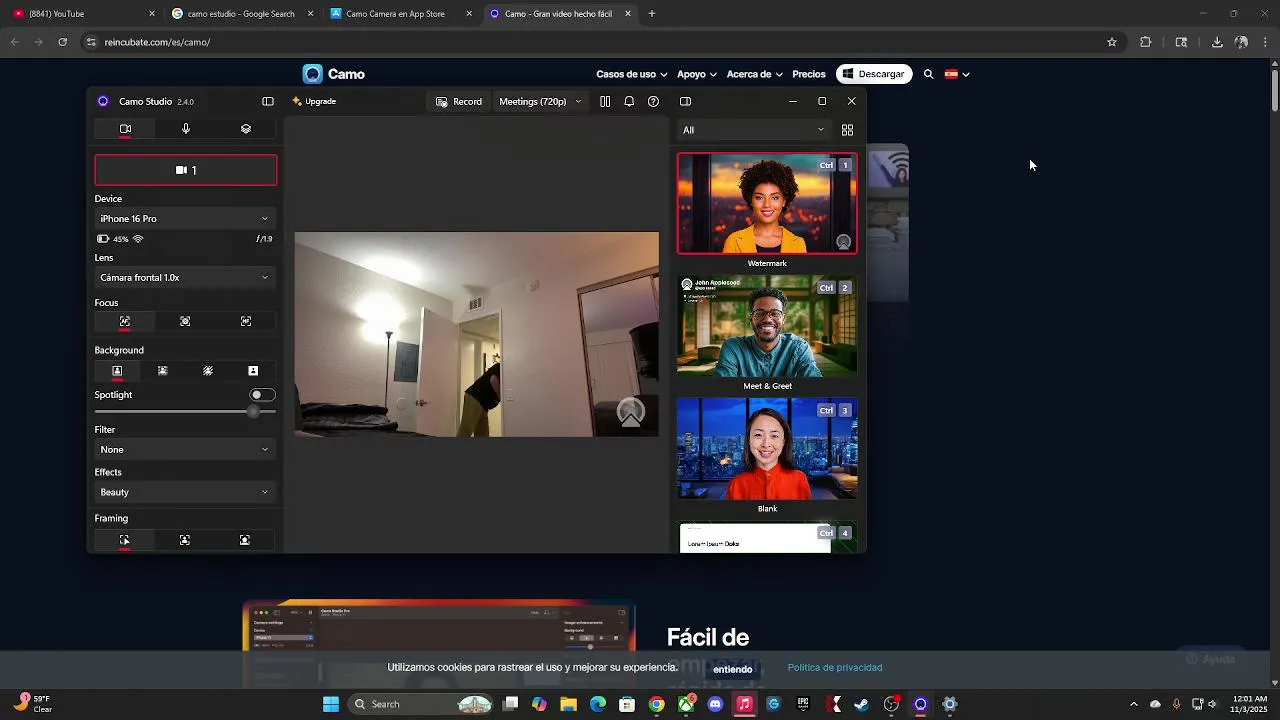
Task: Toggle the Camo Studio sidebar panel icon
Action: [268, 101]
